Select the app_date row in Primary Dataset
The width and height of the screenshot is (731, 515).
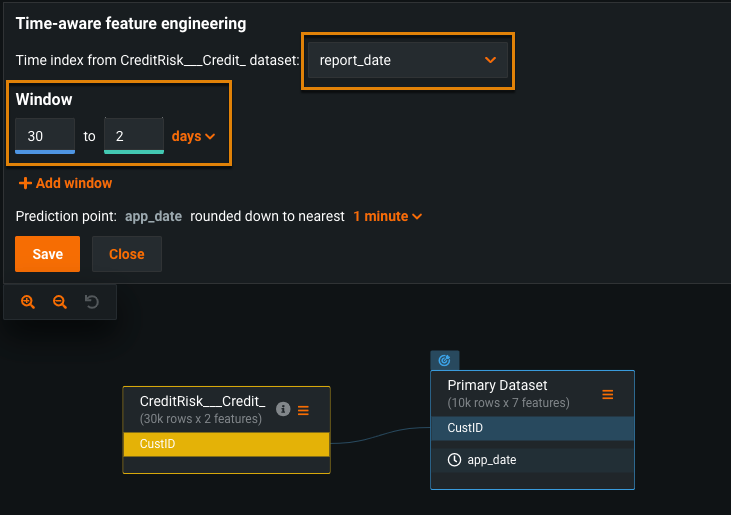[532, 460]
